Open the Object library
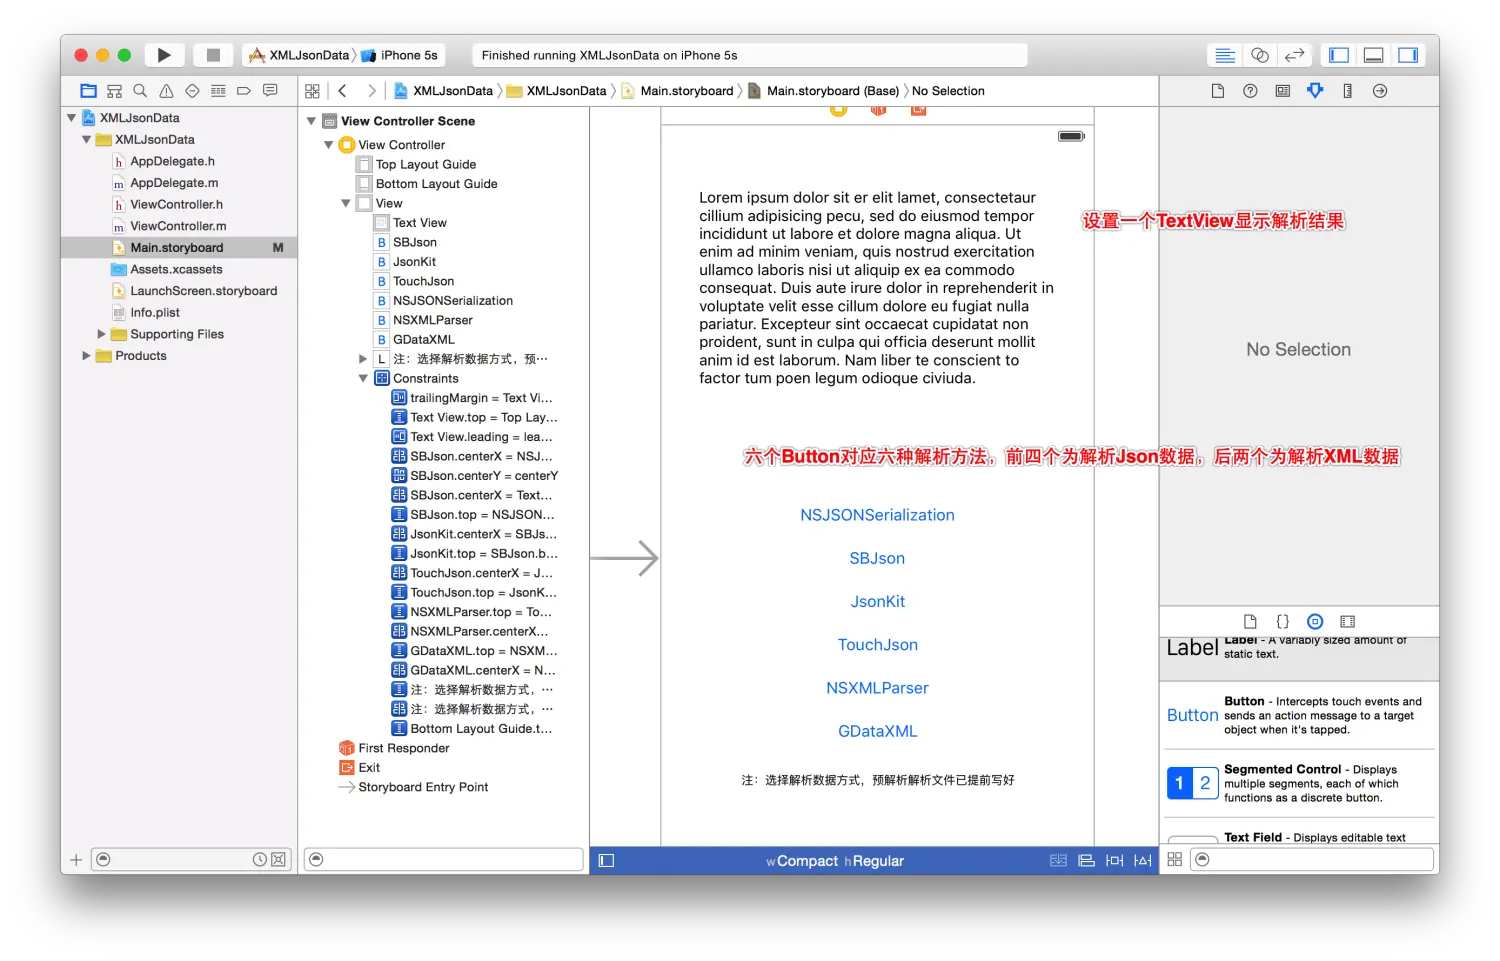Screen dimensions: 1500x961 1315,621
